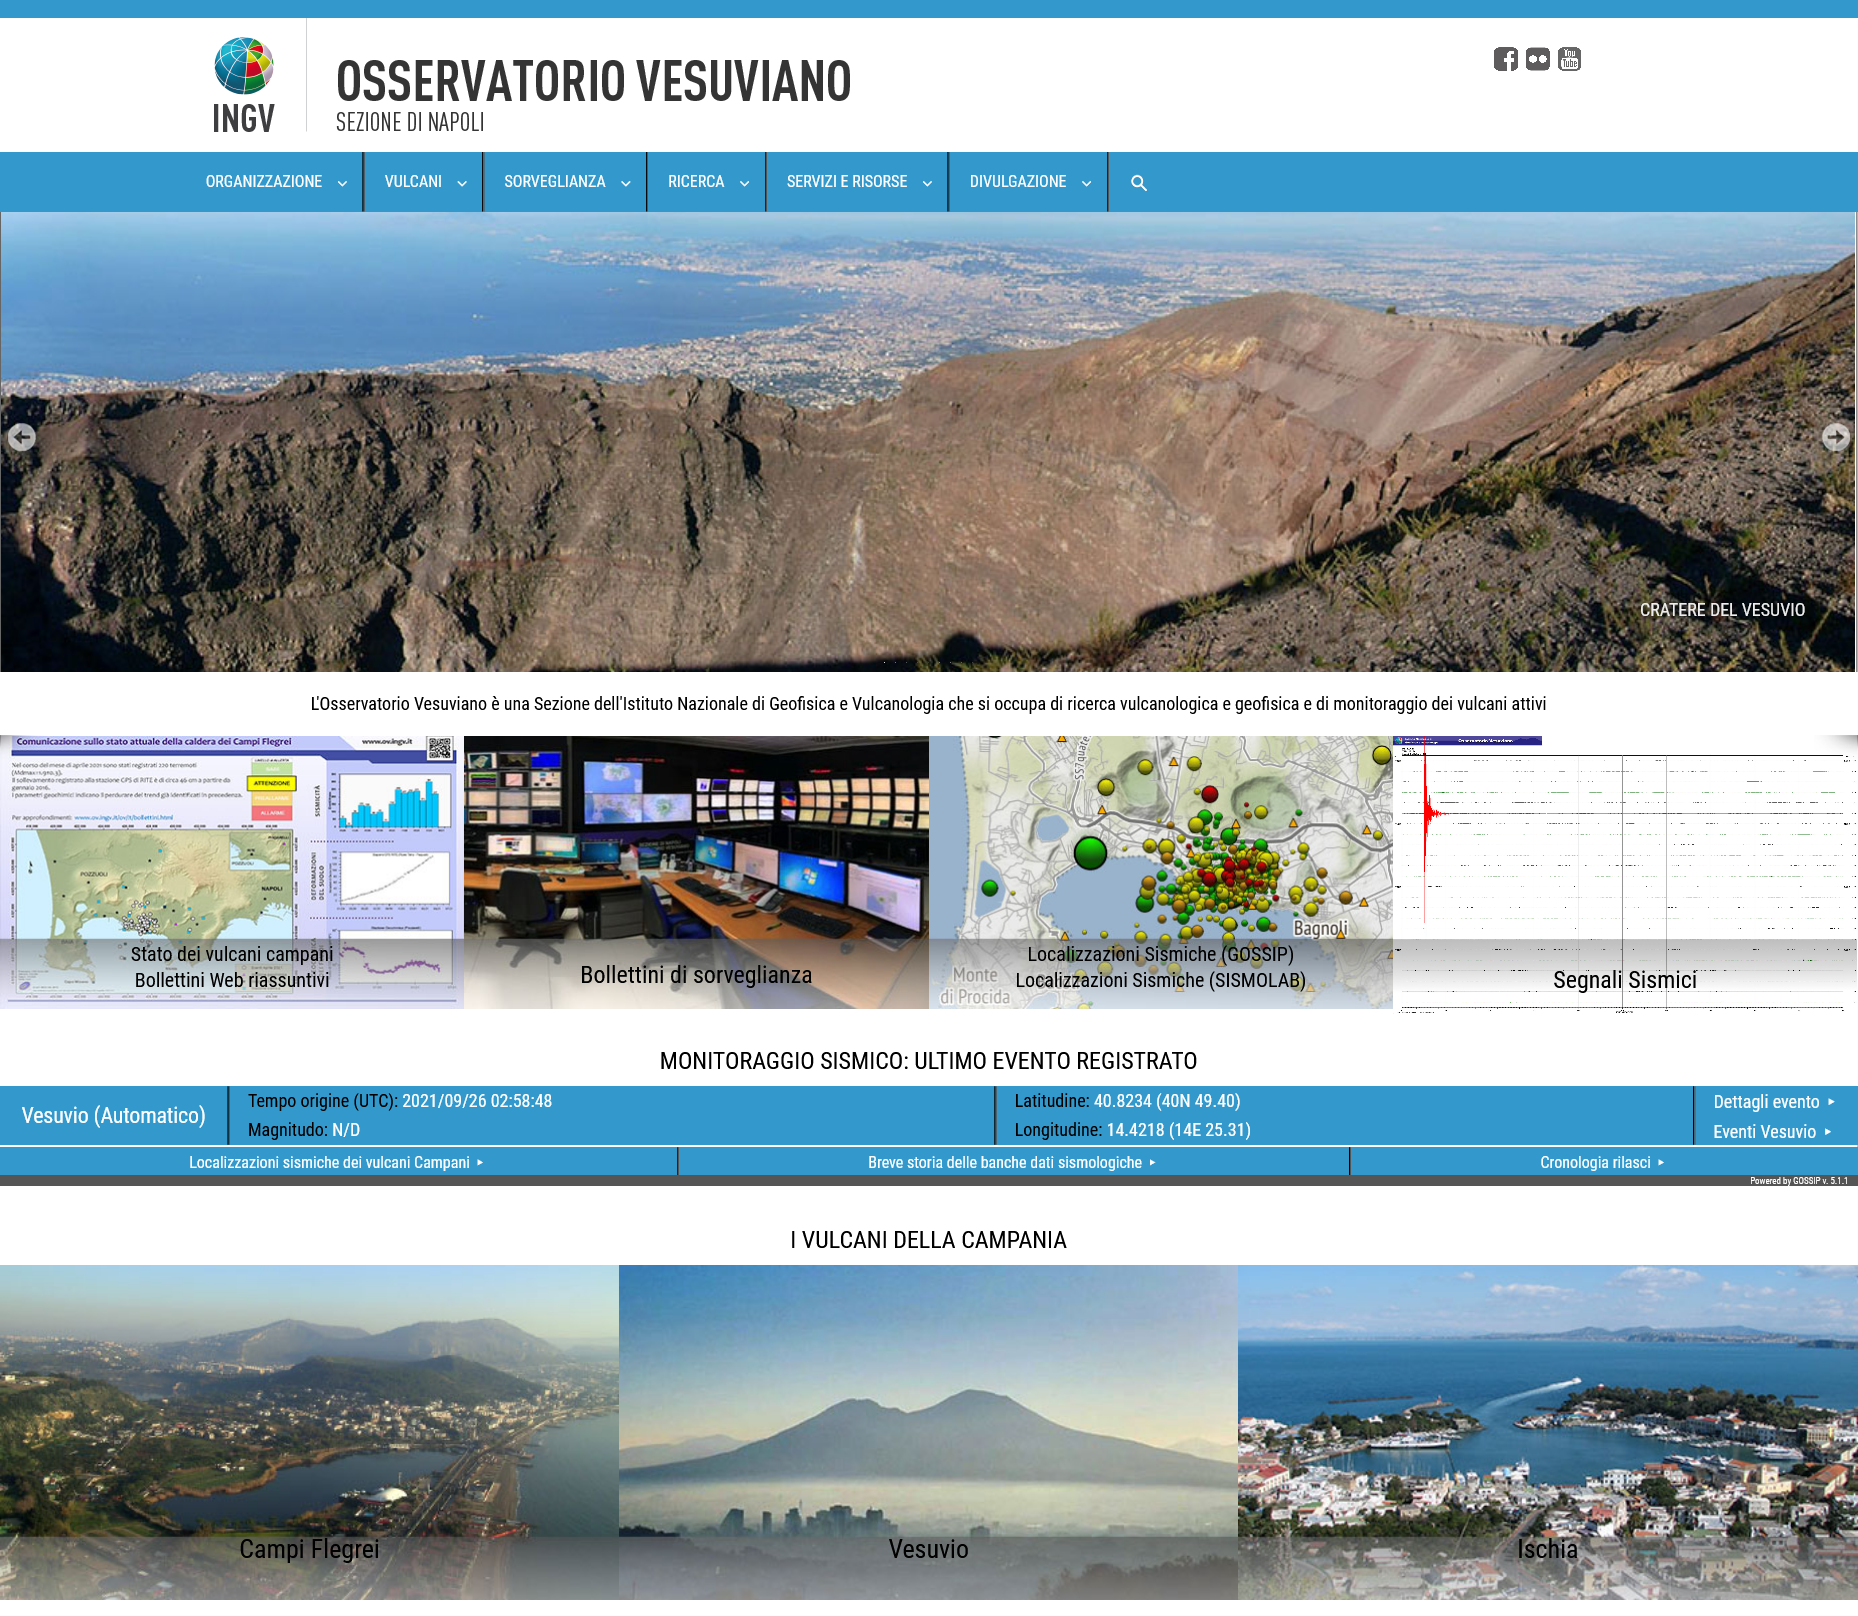Expand the Organizzazione menu chevron

coord(342,183)
